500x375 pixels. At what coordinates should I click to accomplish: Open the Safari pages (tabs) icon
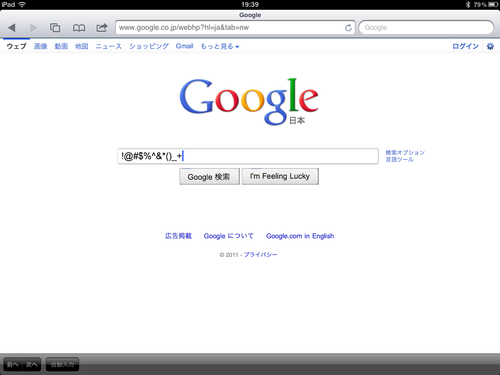(x=55, y=28)
